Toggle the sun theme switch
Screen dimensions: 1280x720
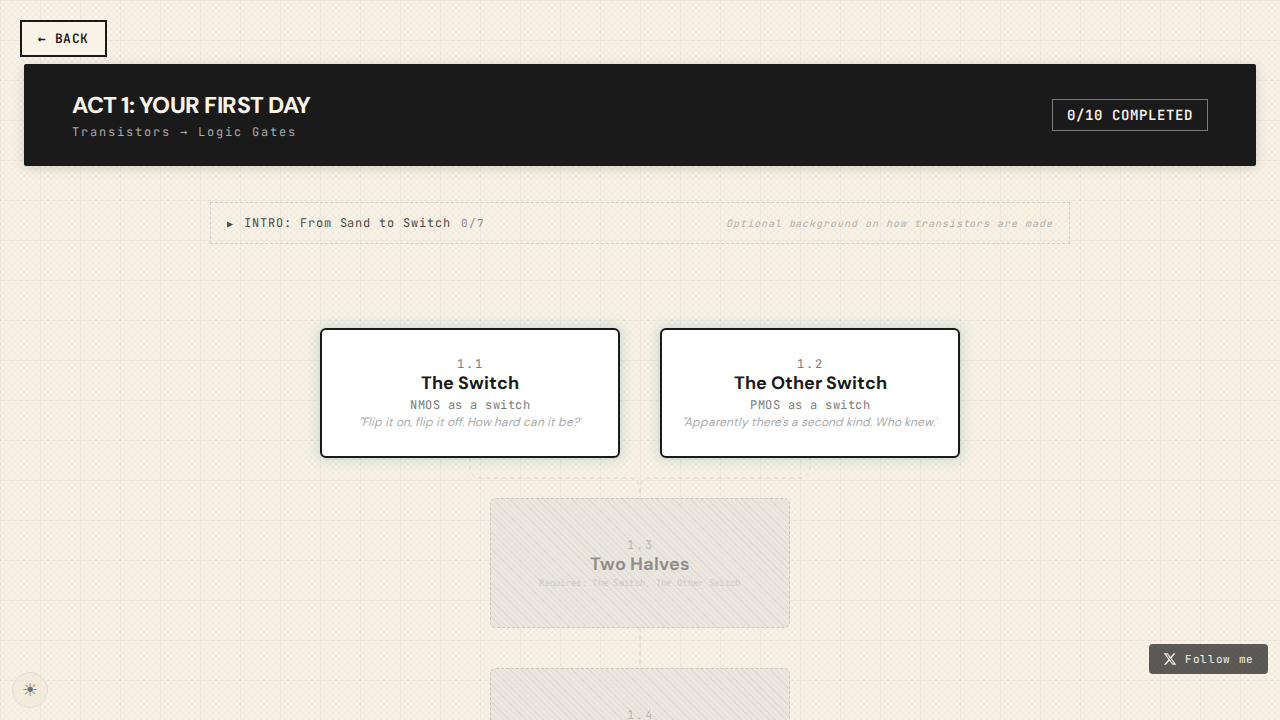30,690
